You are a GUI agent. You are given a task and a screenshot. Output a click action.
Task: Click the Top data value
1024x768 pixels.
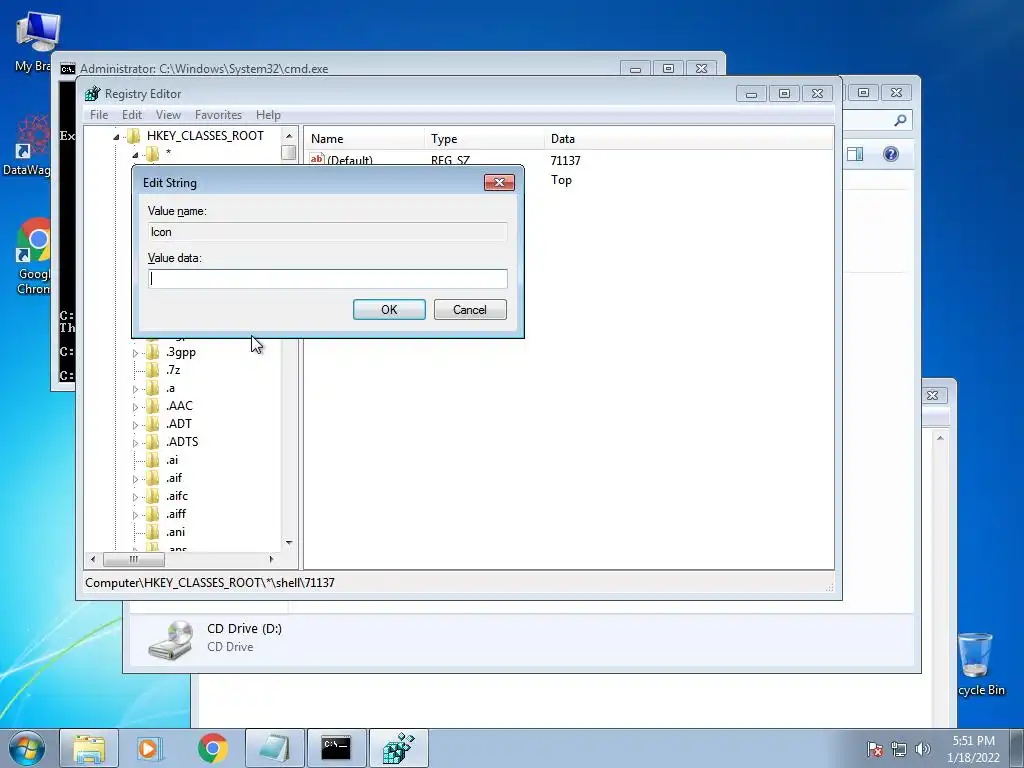[x=561, y=180]
